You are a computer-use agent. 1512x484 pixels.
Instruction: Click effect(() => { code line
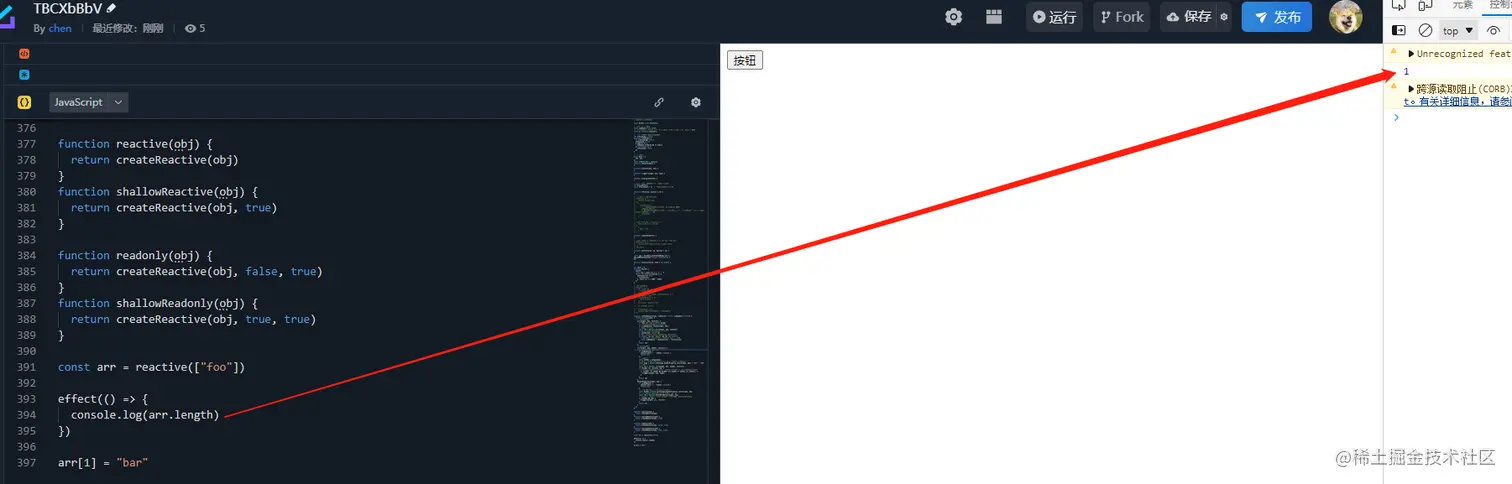tap(103, 399)
